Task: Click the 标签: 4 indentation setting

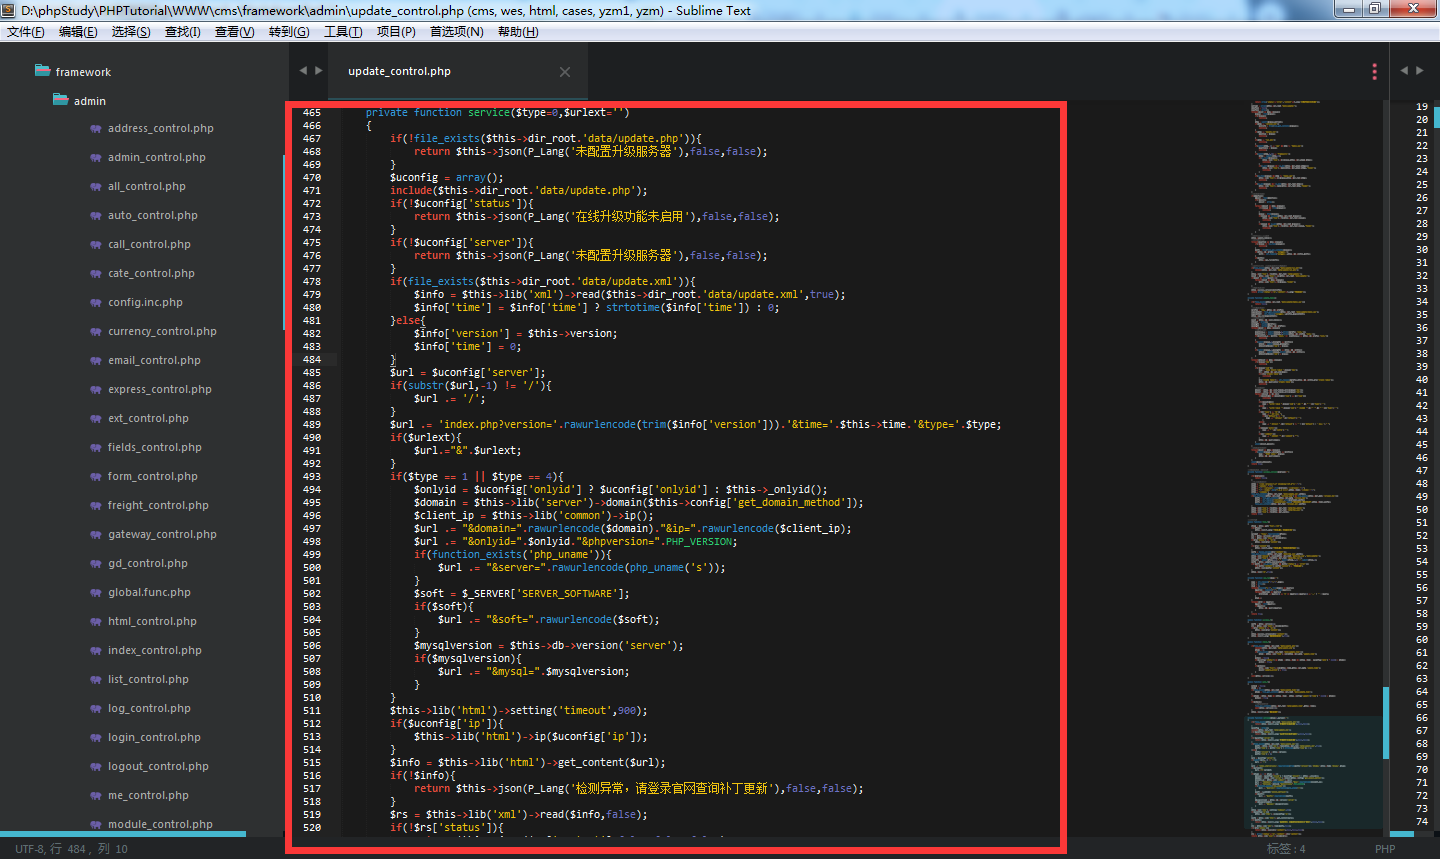Action: pyautogui.click(x=1286, y=849)
